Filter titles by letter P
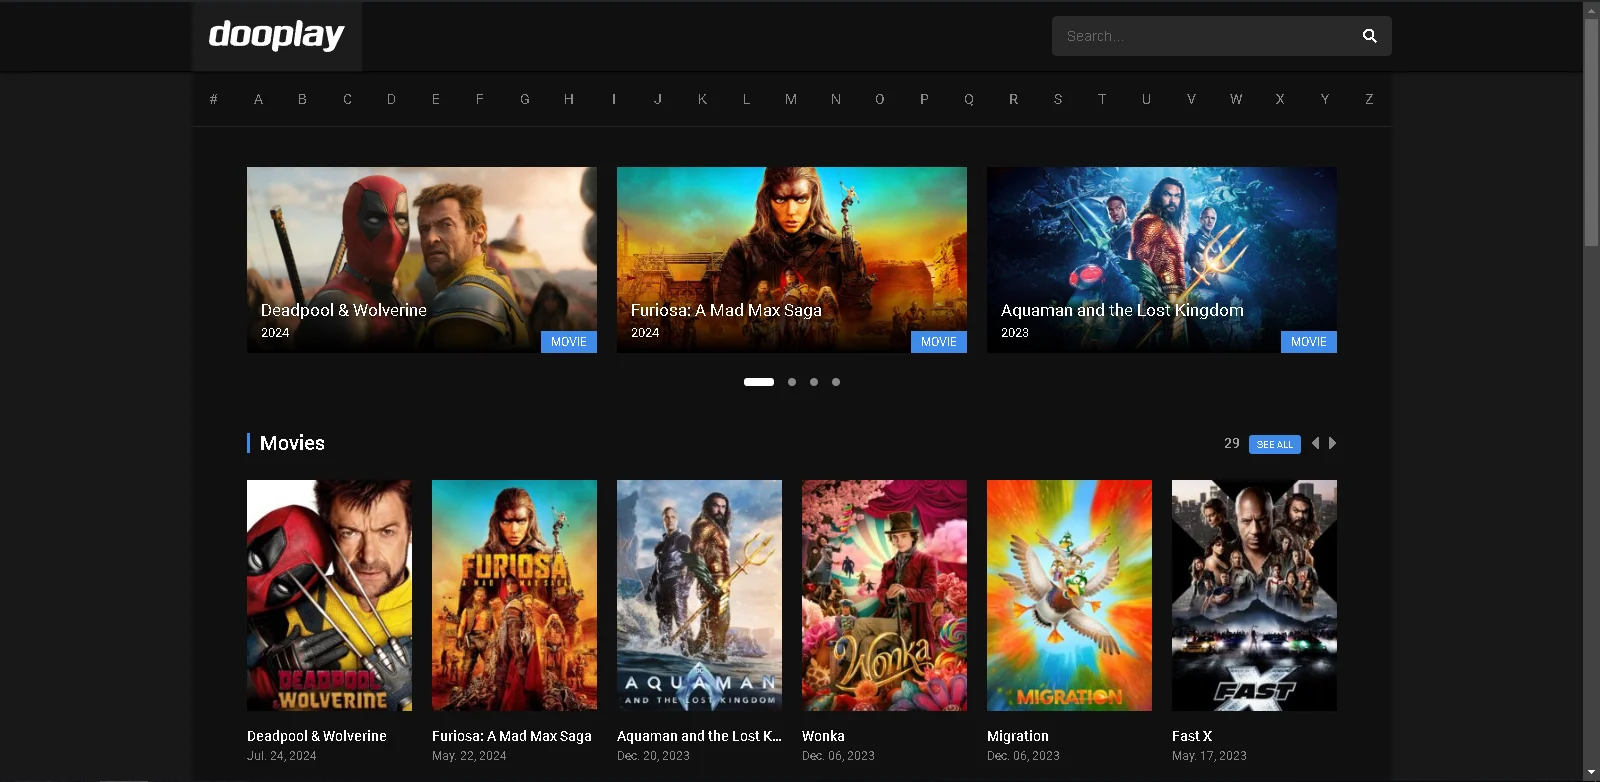The height and width of the screenshot is (782, 1600). point(924,99)
